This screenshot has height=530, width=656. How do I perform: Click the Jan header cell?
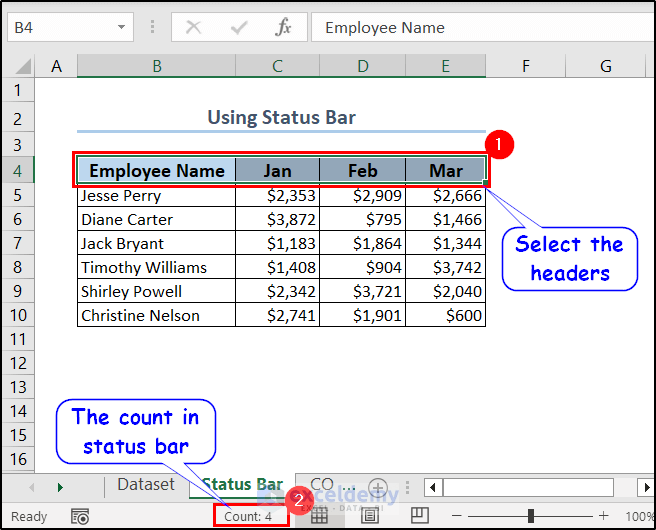tap(277, 170)
